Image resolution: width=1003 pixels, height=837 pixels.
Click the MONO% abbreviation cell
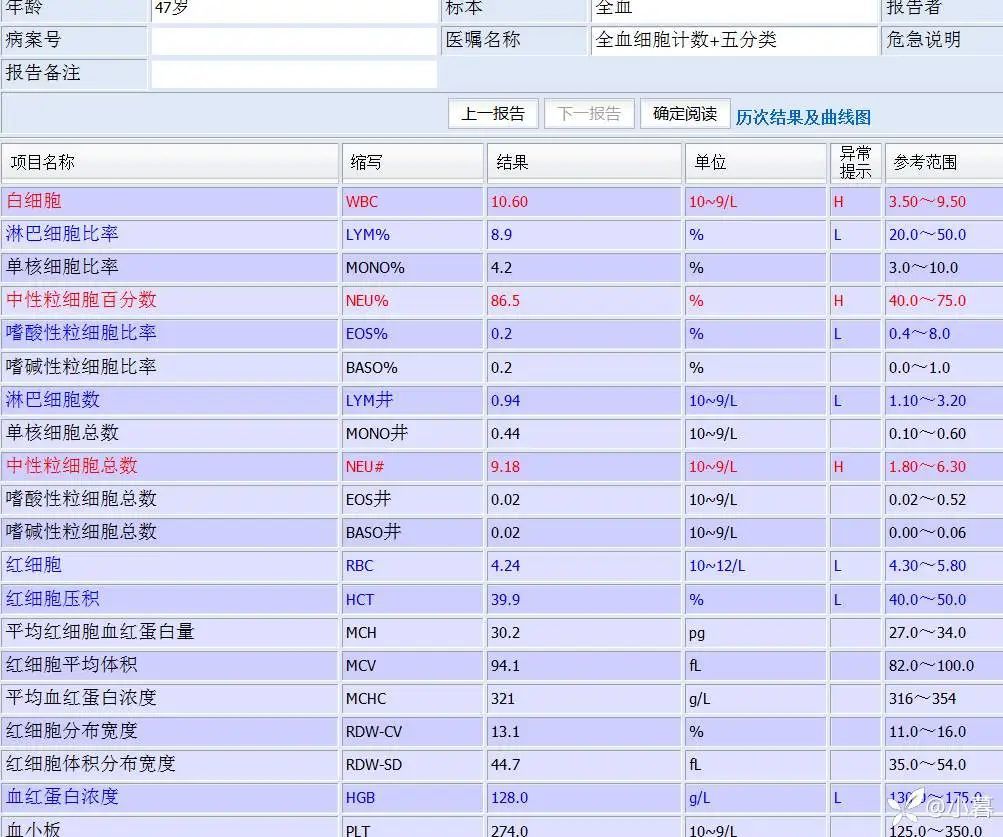(413, 267)
